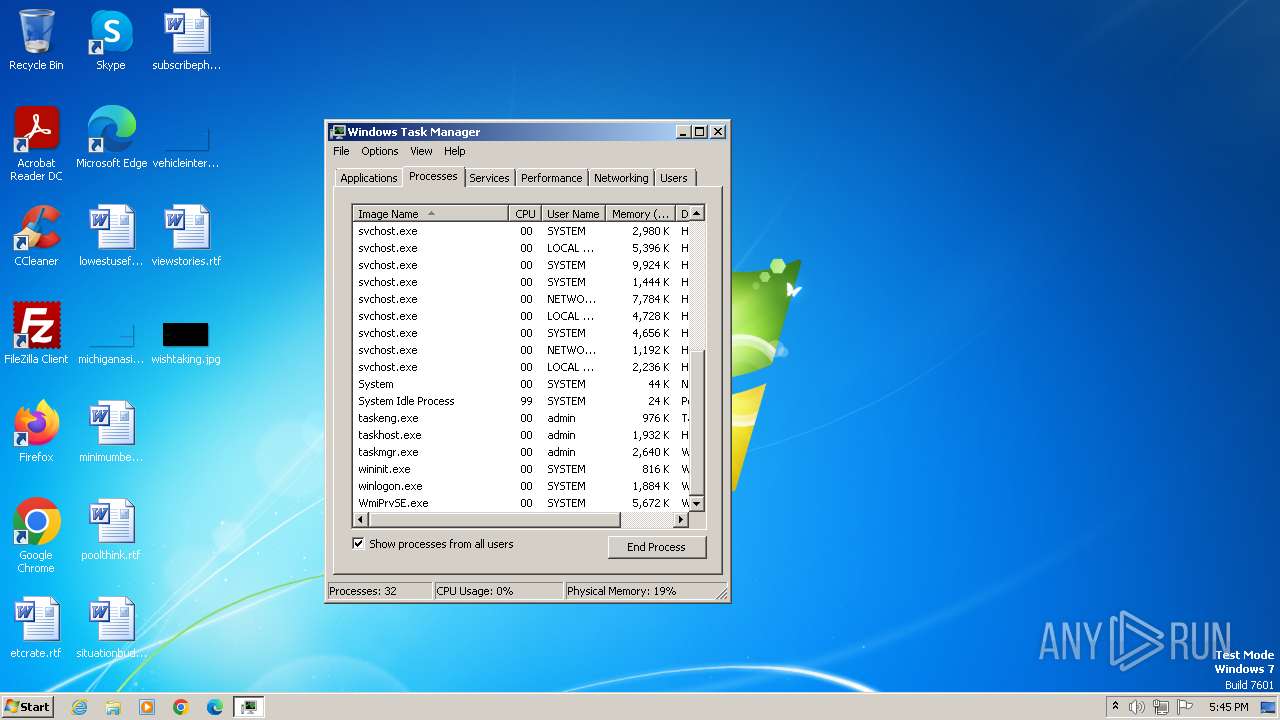This screenshot has width=1280, height=720.
Task: Click the Start button
Action: (x=27, y=707)
